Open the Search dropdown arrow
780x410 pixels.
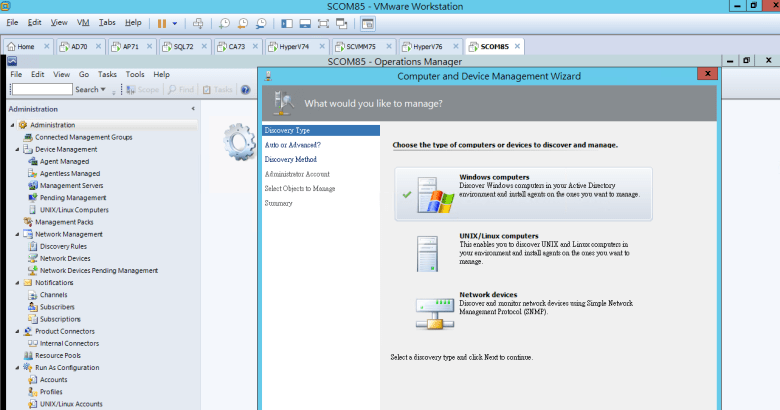pos(104,89)
